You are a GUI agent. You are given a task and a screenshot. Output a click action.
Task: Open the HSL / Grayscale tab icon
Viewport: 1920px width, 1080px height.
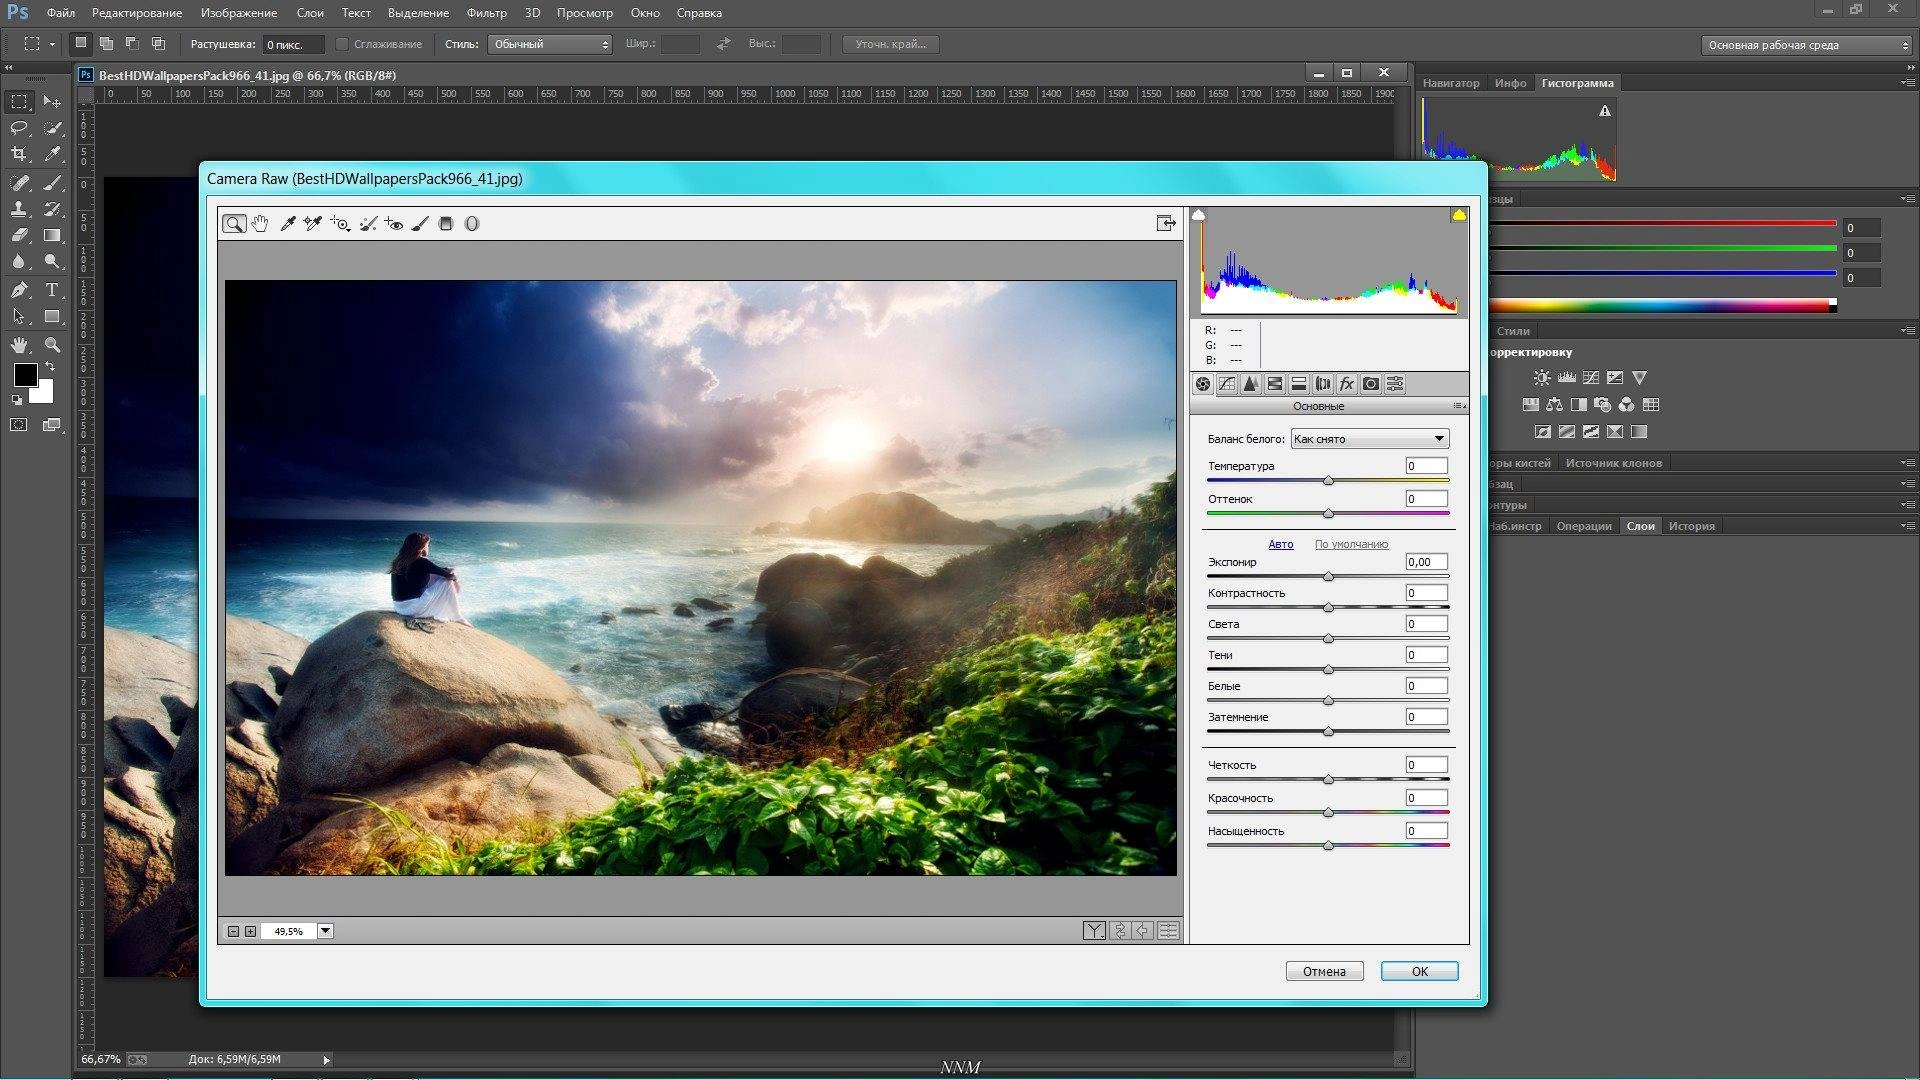coord(1275,384)
